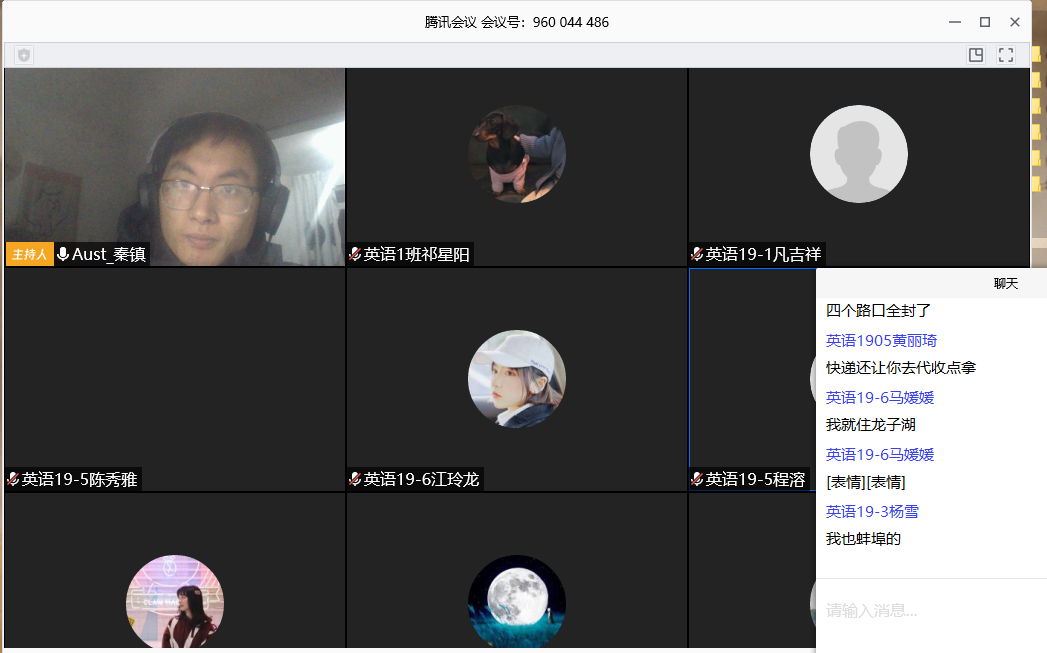Click the microphone icon next to Aust_秦镇

pyautogui.click(x=63, y=255)
